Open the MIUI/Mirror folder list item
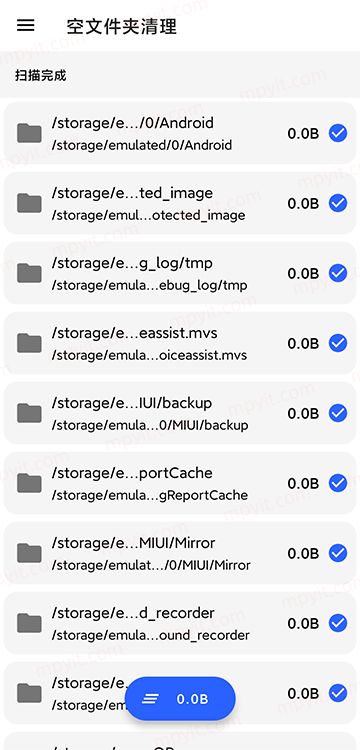Screen dimensions: 360x750 pos(180,553)
